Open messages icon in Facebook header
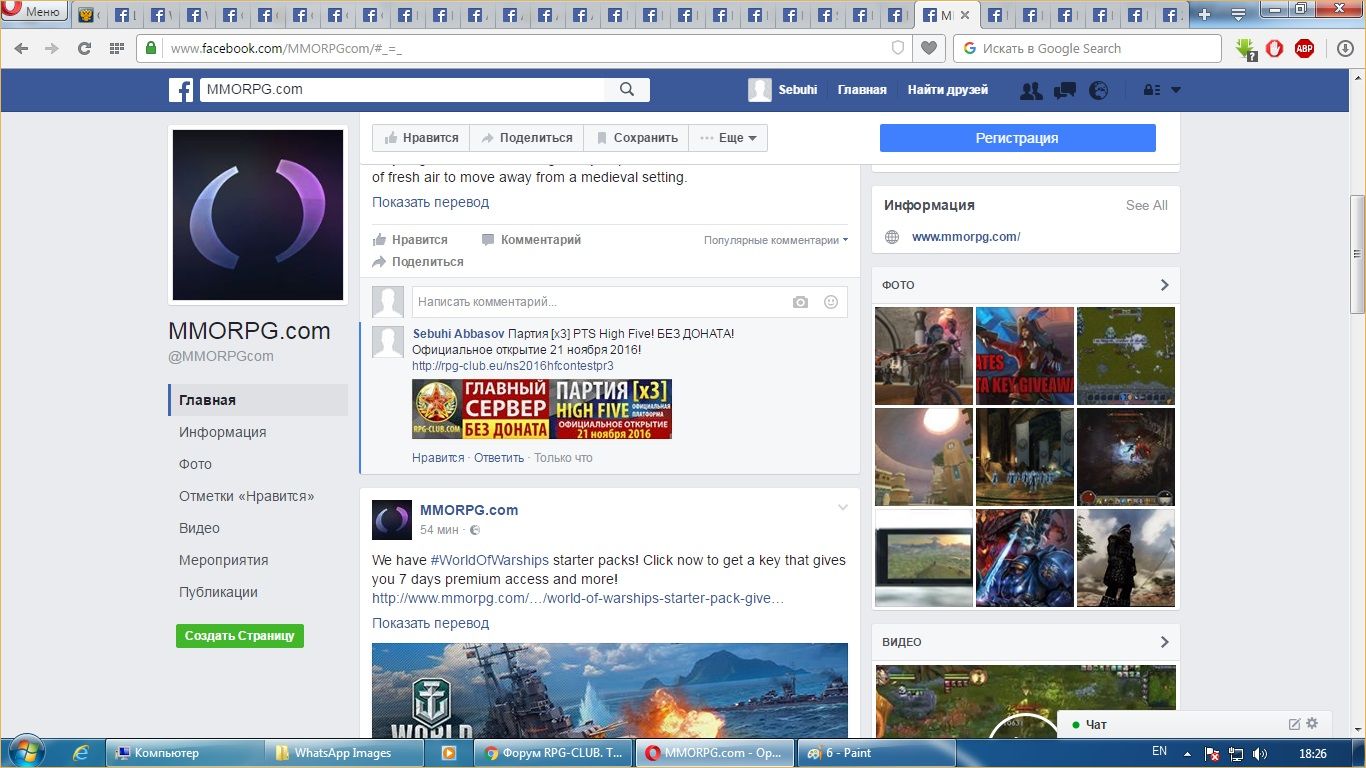 tap(1064, 90)
